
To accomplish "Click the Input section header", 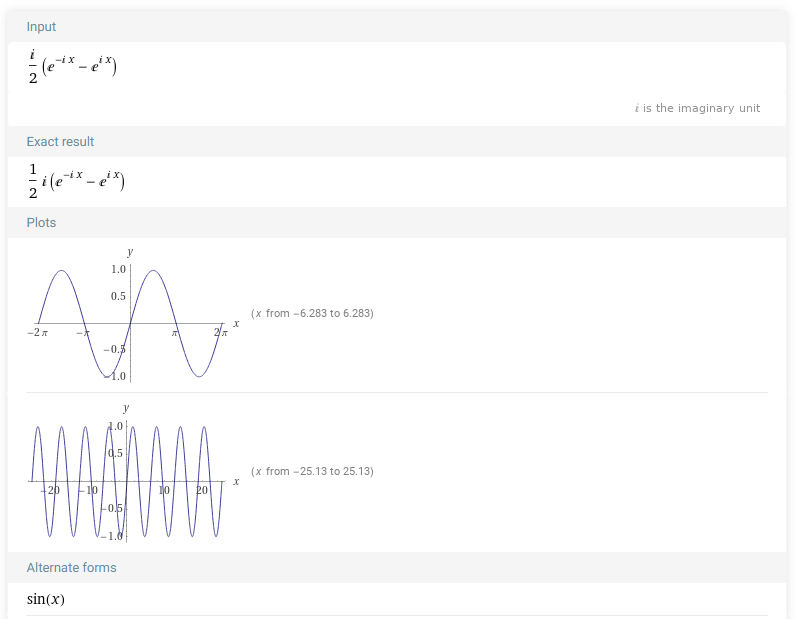I will click(41, 27).
